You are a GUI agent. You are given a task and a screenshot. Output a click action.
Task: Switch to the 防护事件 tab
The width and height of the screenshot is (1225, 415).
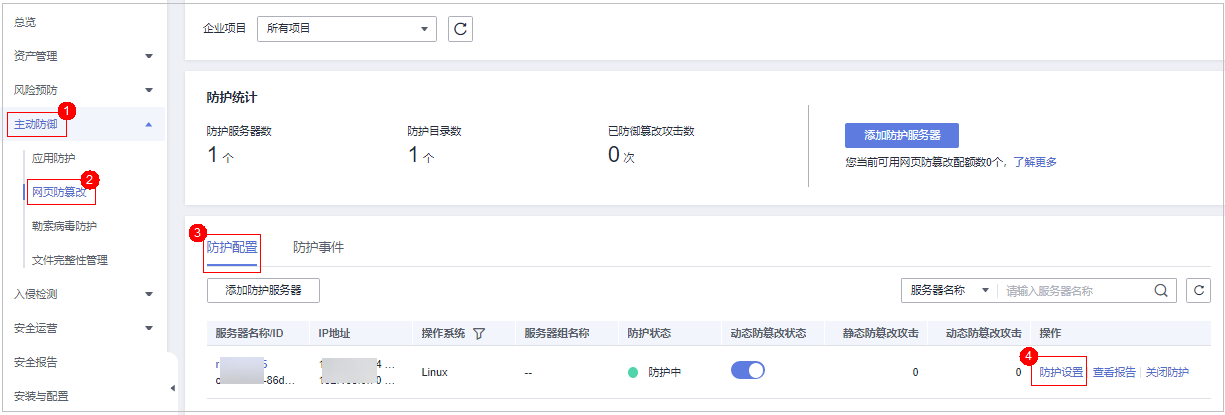(x=318, y=247)
